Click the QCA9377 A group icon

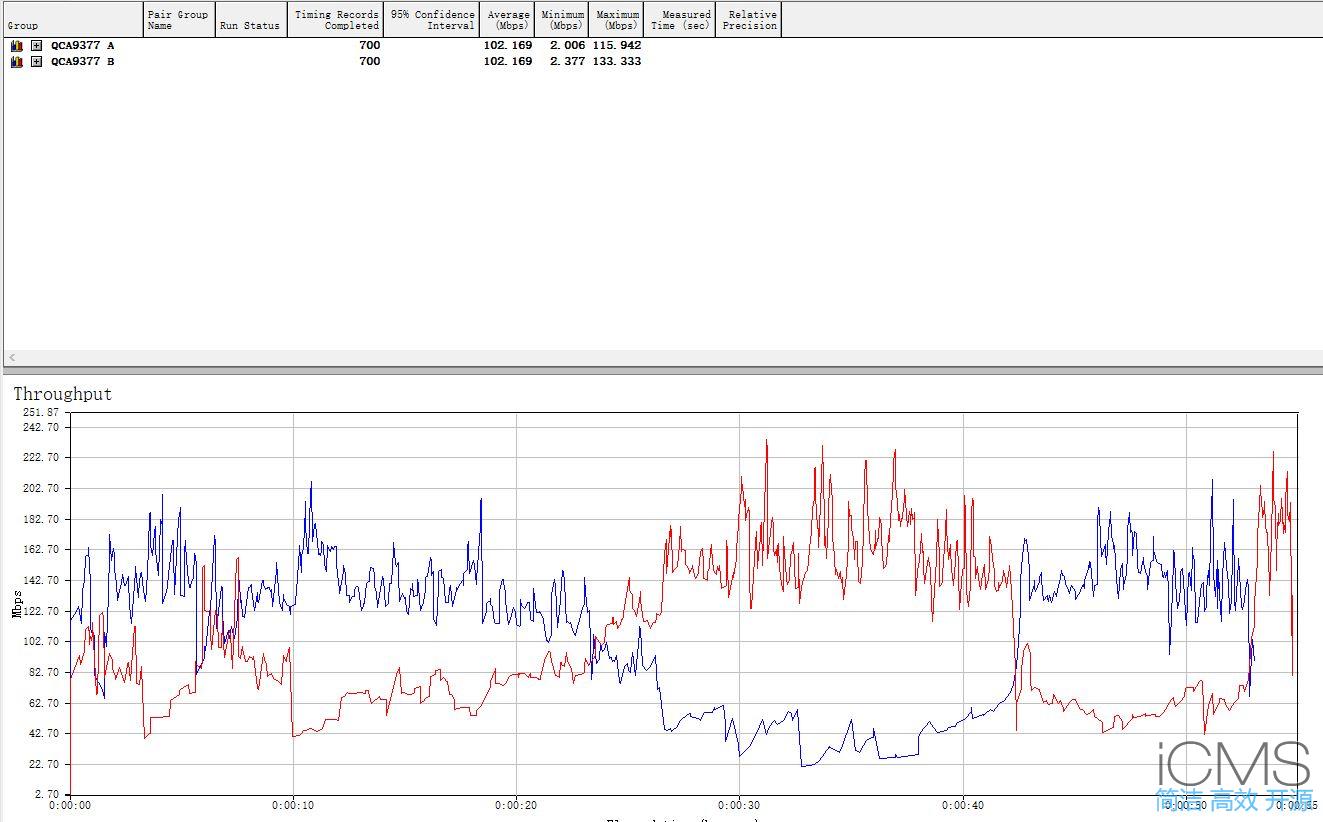(16, 45)
